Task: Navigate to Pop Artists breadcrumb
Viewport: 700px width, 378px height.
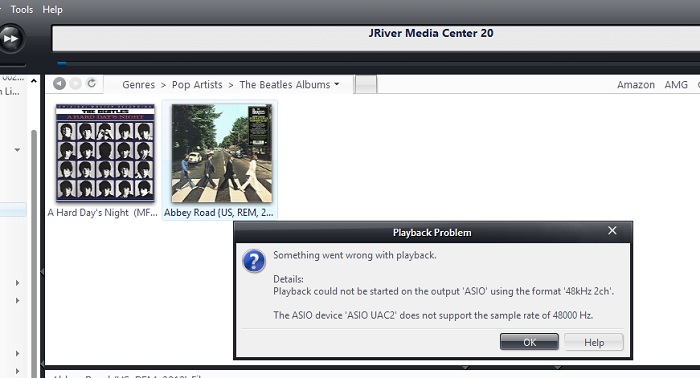Action: tap(197, 84)
